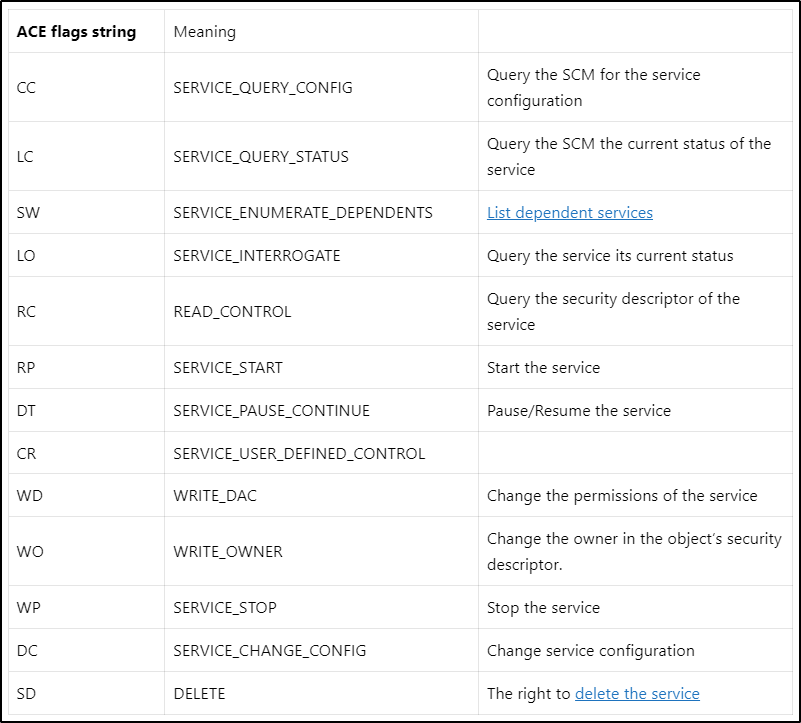801x723 pixels.
Task: Click the Meaning column header
Action: tap(205, 31)
